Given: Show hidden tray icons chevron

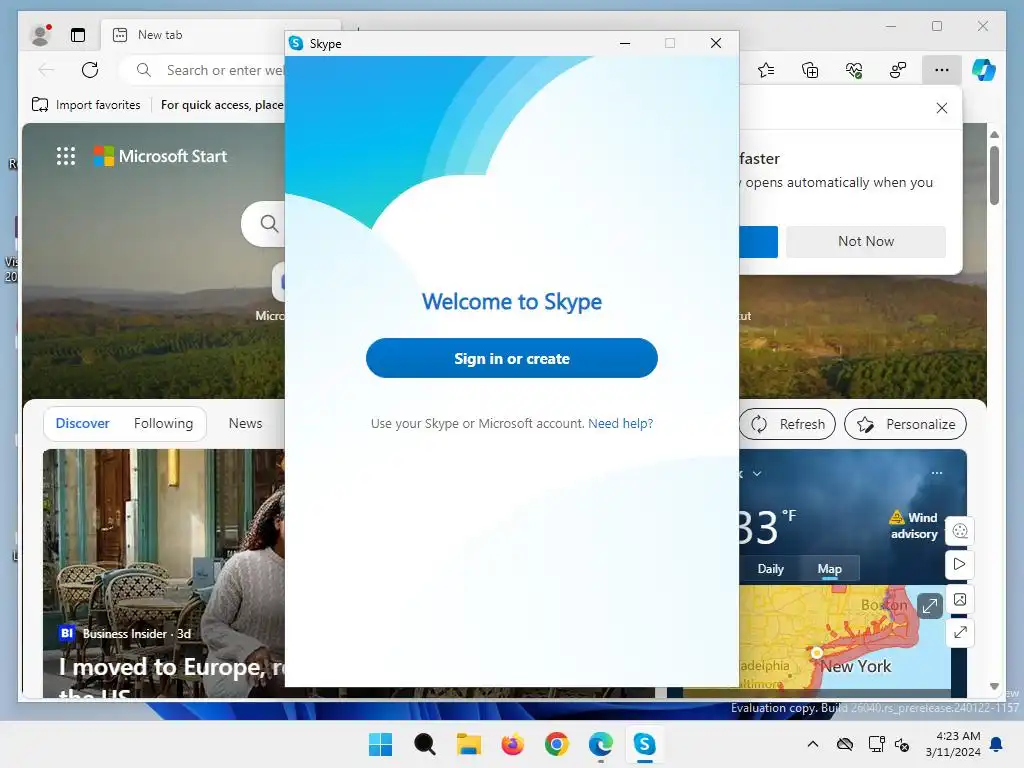Looking at the screenshot, I should click(x=813, y=744).
